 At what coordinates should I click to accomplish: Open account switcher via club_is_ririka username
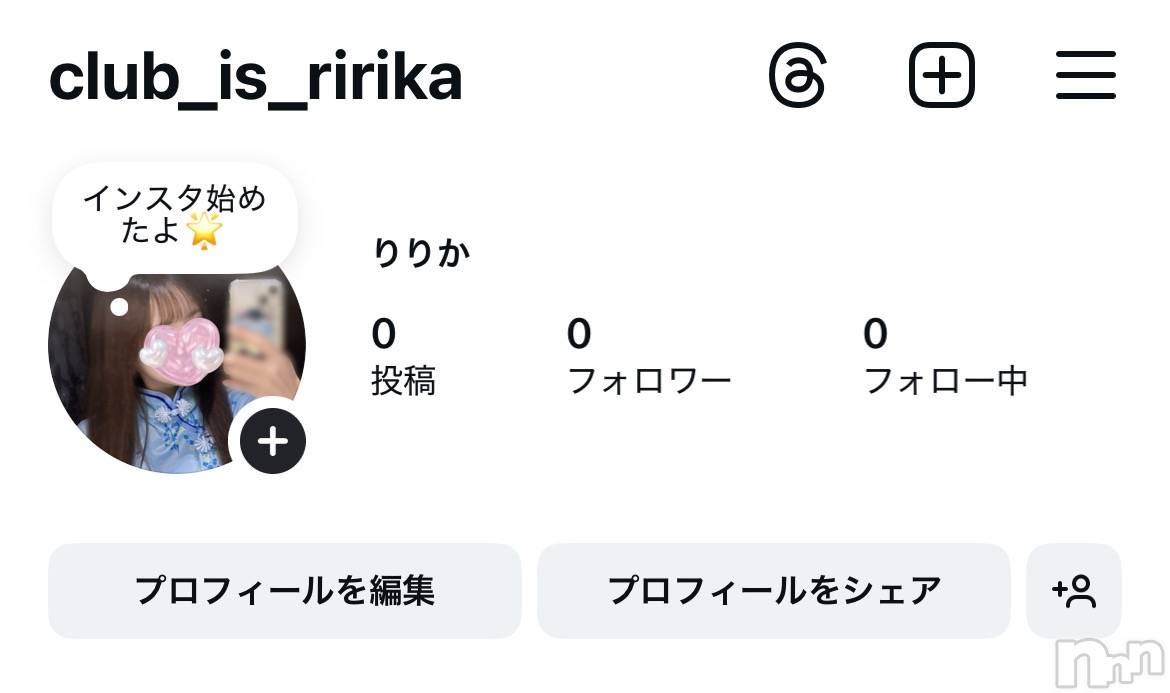click(255, 78)
